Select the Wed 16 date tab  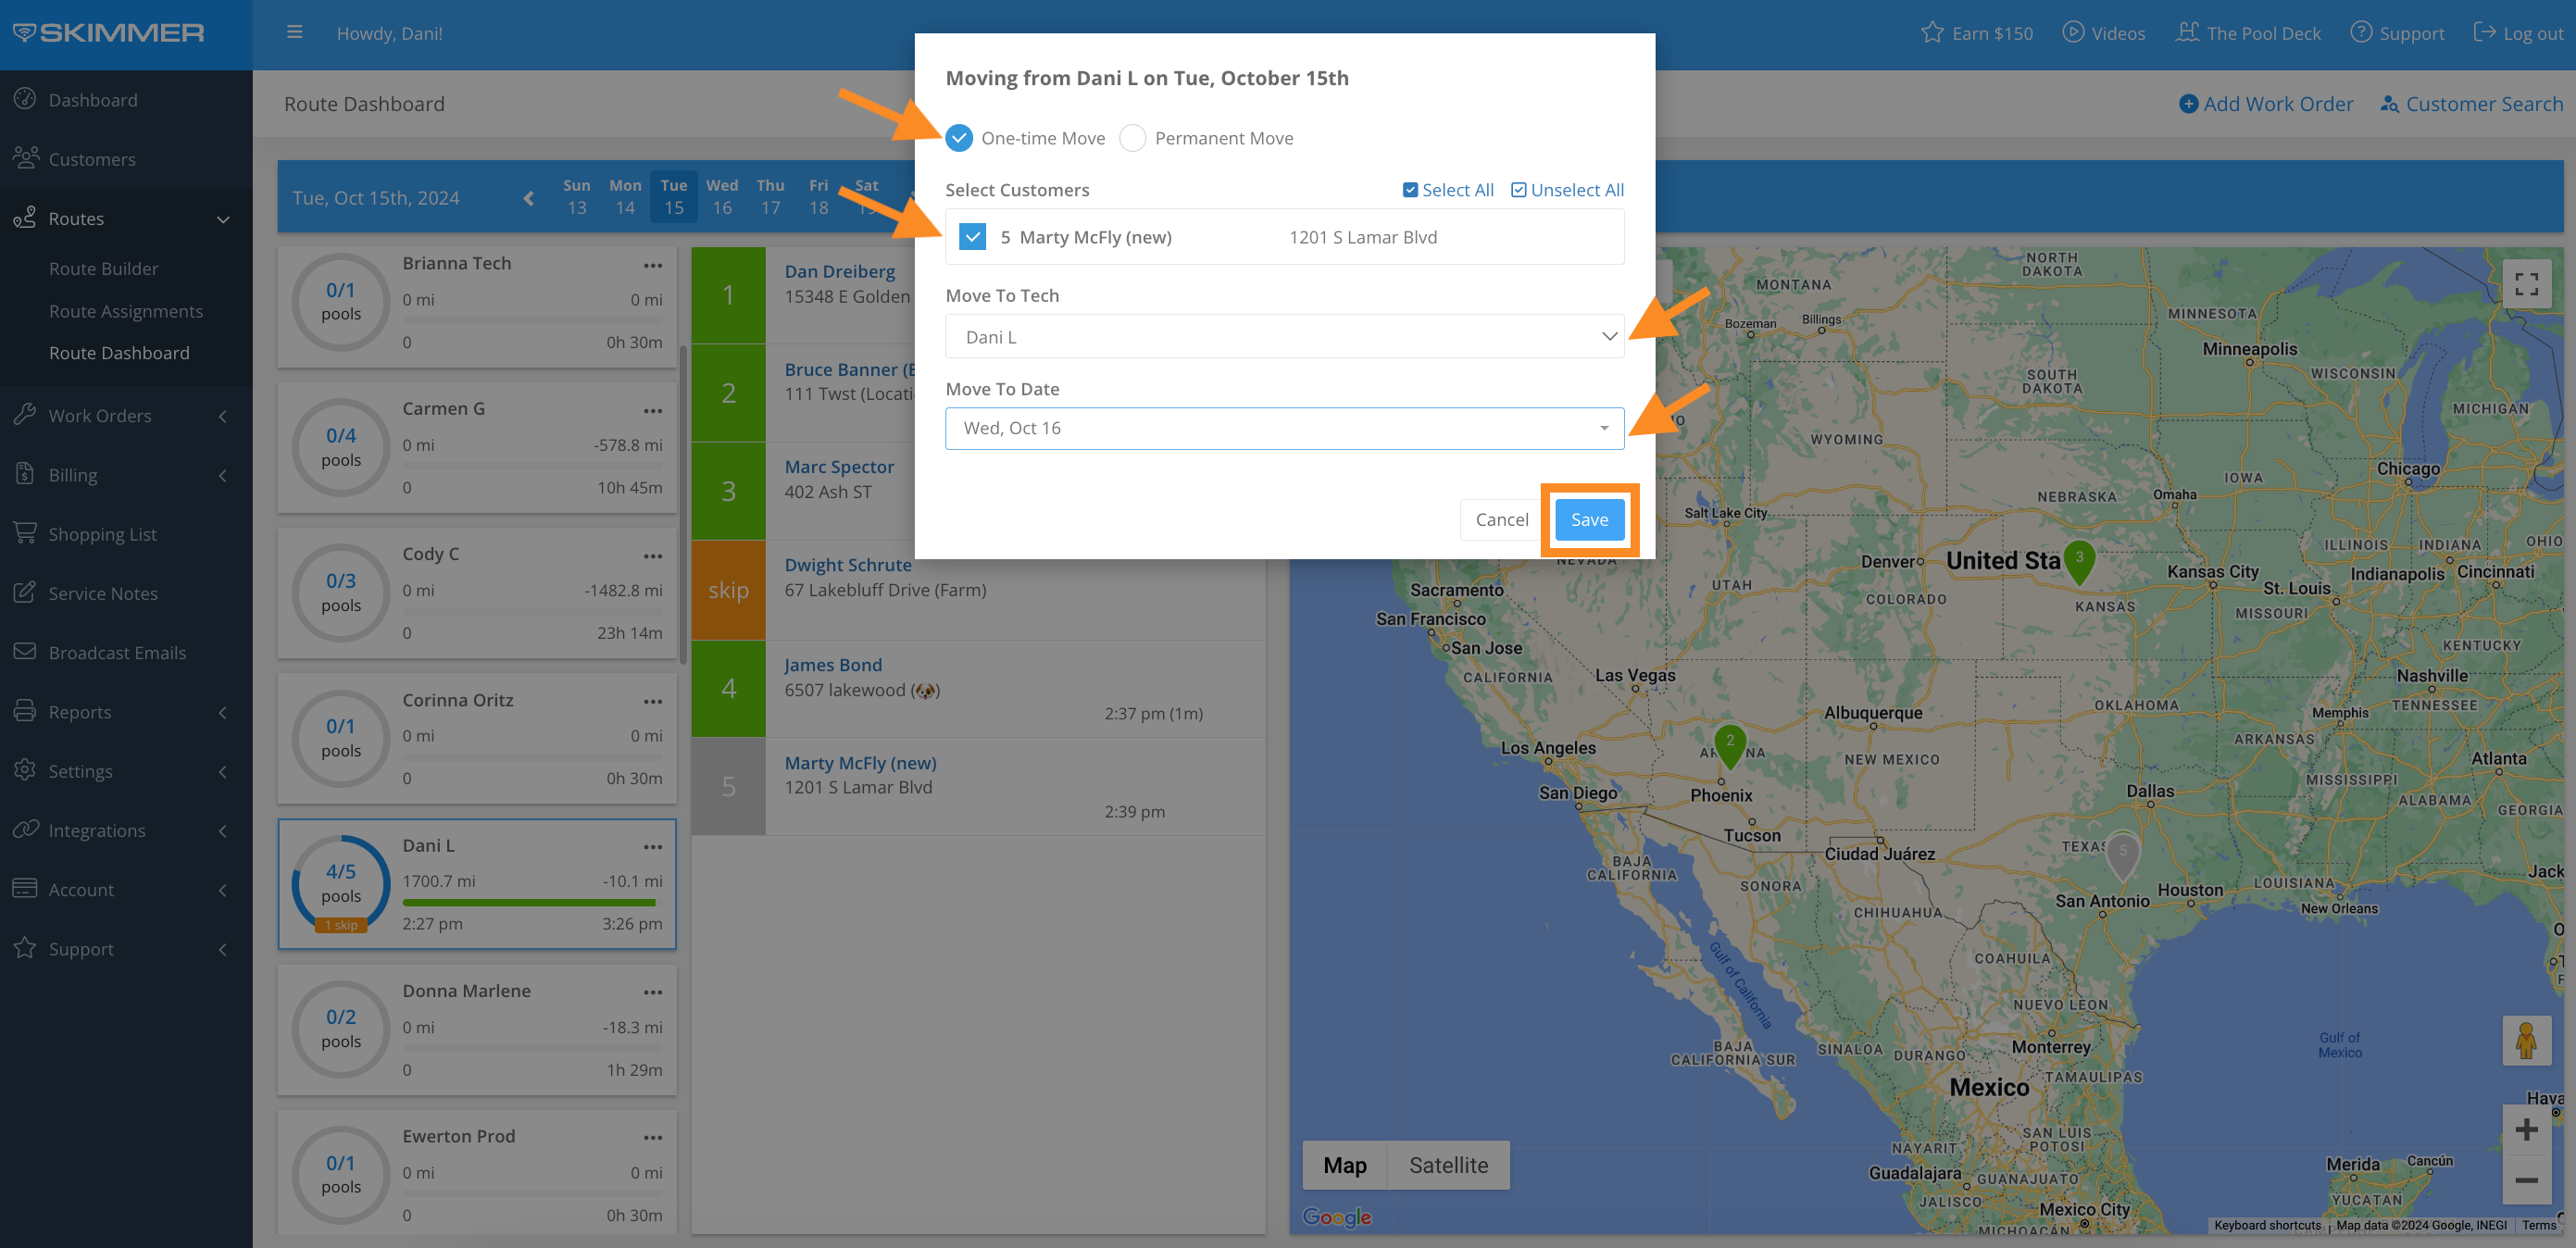coord(722,196)
